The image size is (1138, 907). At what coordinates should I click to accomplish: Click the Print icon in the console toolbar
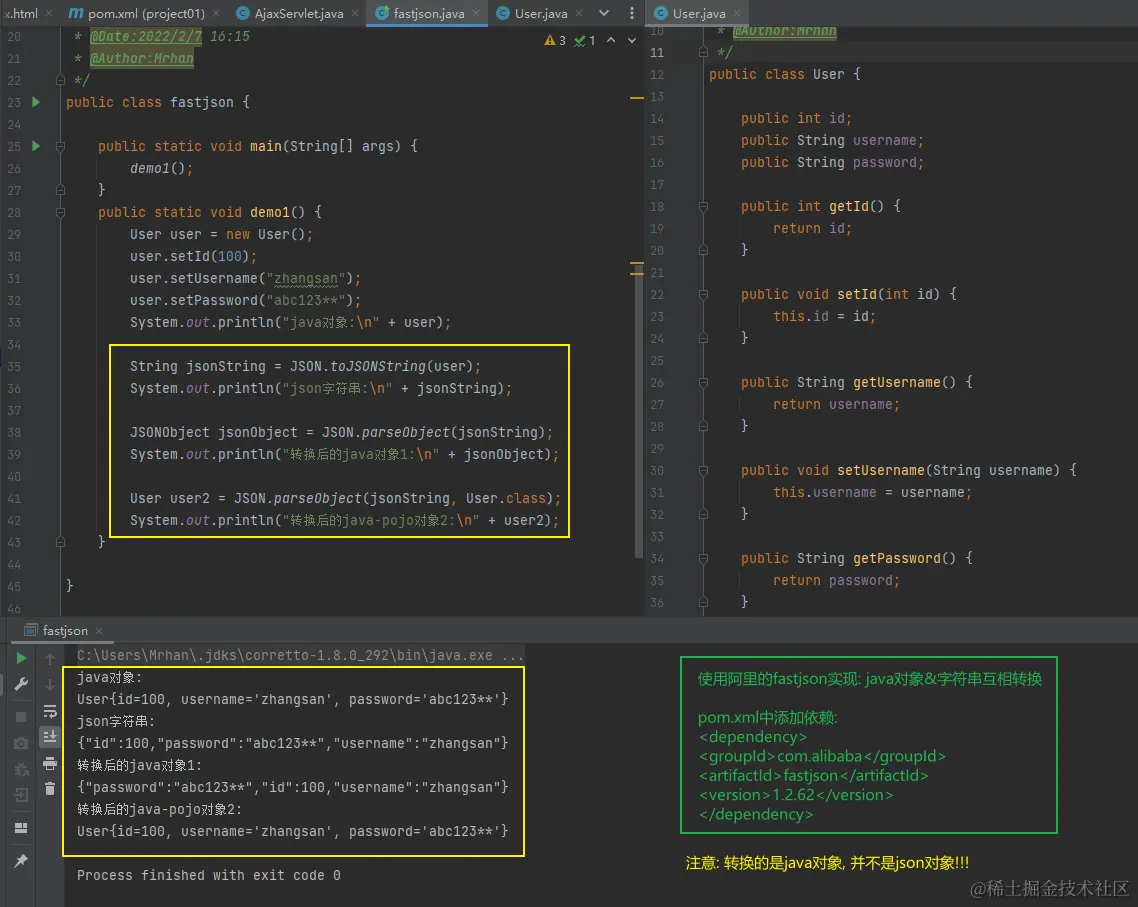click(x=49, y=763)
